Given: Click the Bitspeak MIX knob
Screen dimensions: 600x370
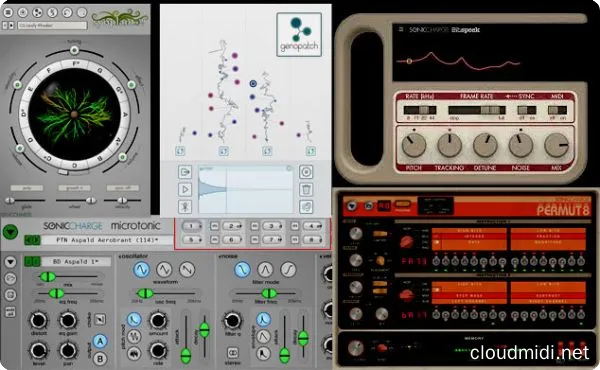Looking at the screenshot, I should 556,145.
